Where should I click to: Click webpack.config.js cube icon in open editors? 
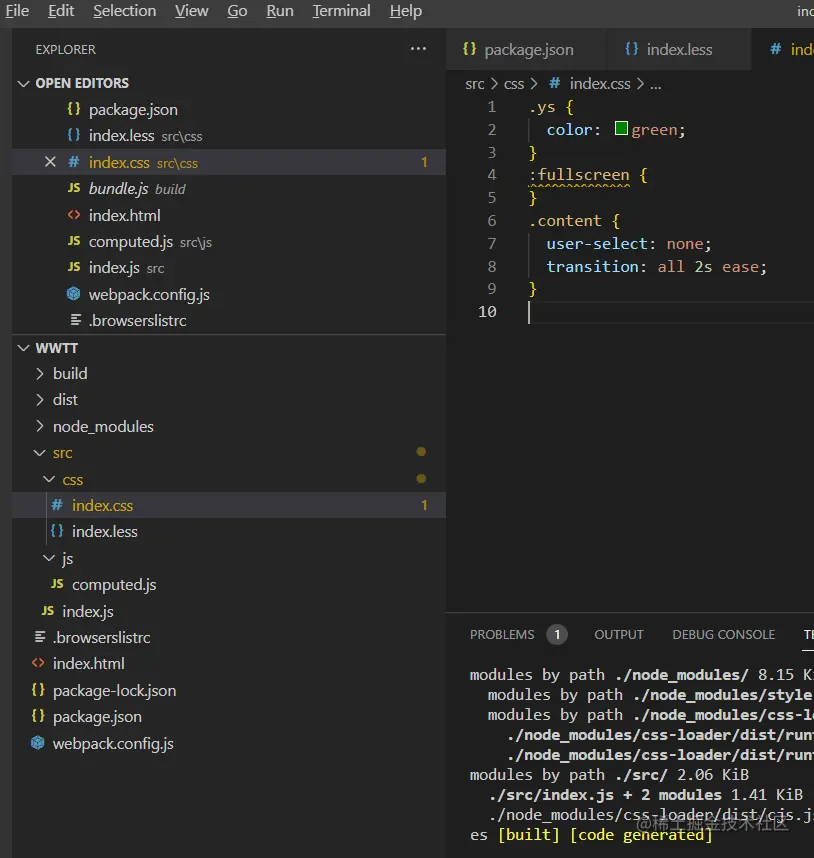pyautogui.click(x=73, y=294)
